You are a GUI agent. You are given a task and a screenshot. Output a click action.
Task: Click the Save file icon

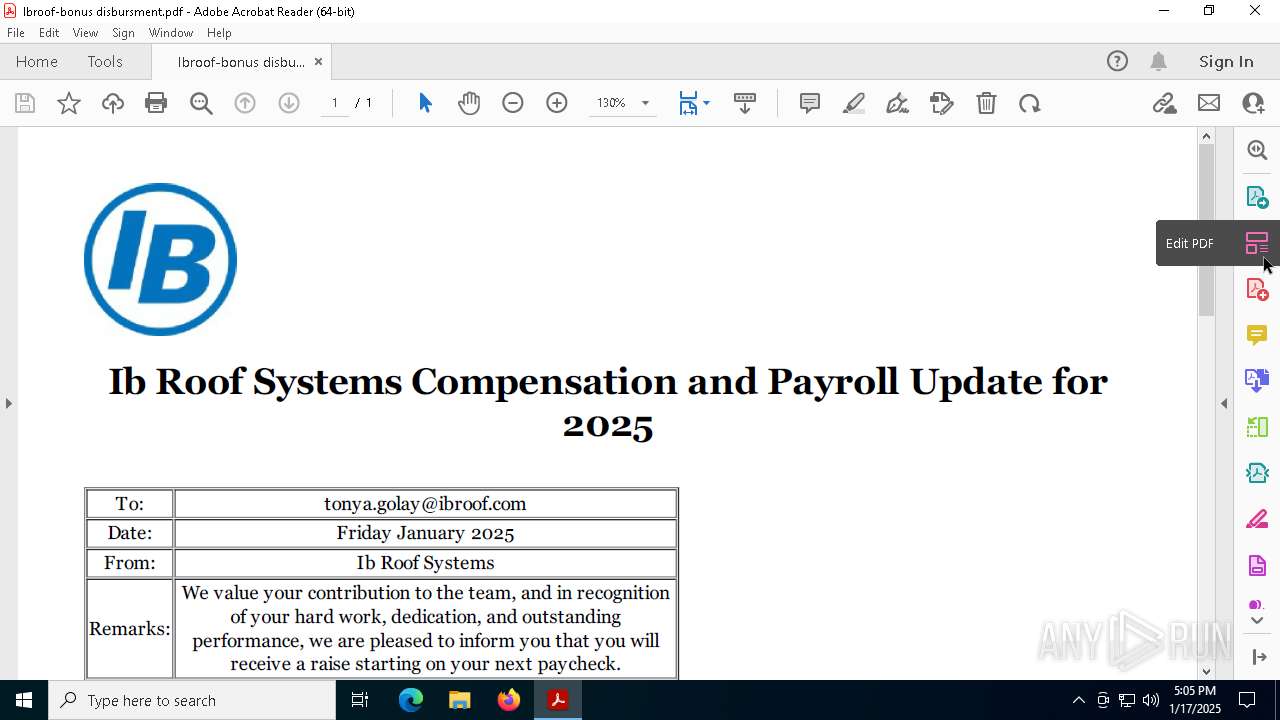pyautogui.click(x=25, y=103)
